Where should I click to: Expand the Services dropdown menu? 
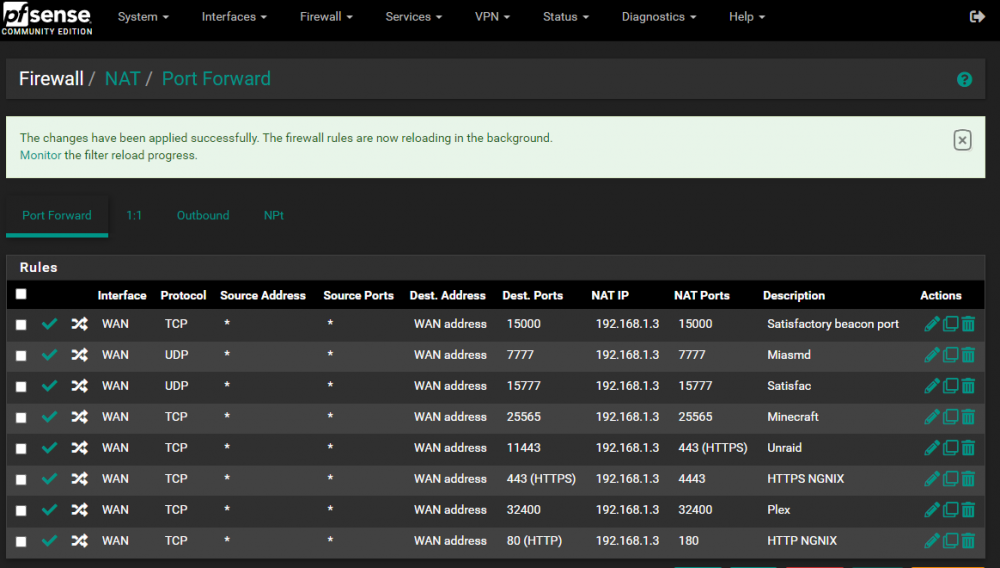click(413, 17)
